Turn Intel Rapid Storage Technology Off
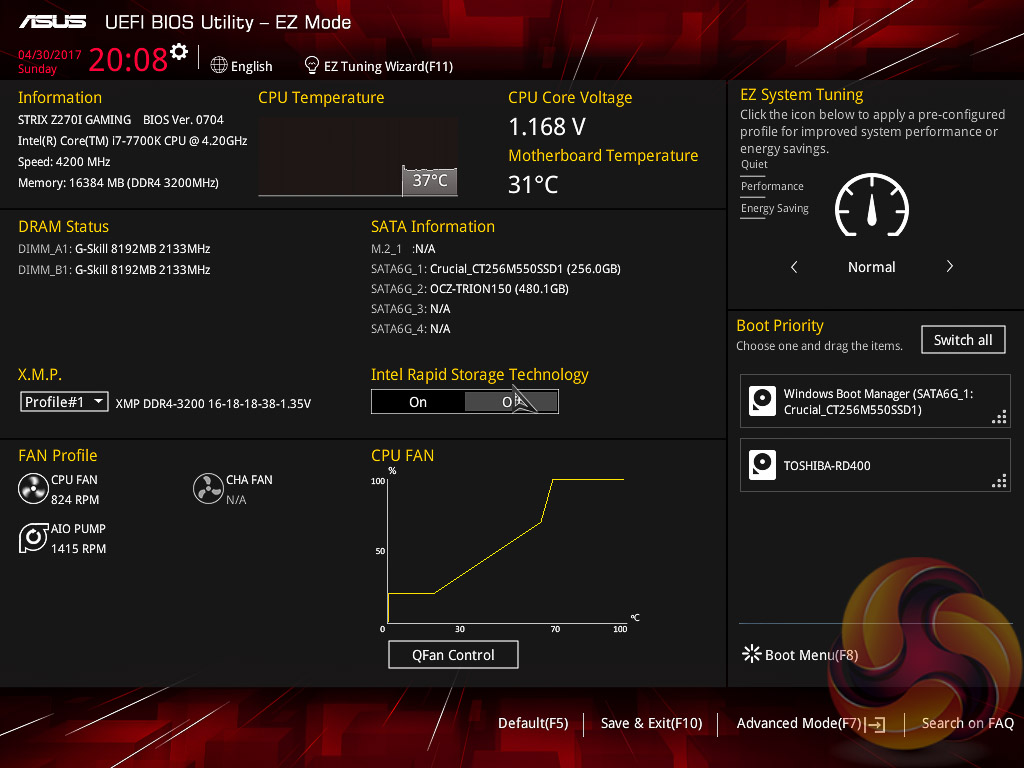This screenshot has height=768, width=1024. (x=511, y=402)
